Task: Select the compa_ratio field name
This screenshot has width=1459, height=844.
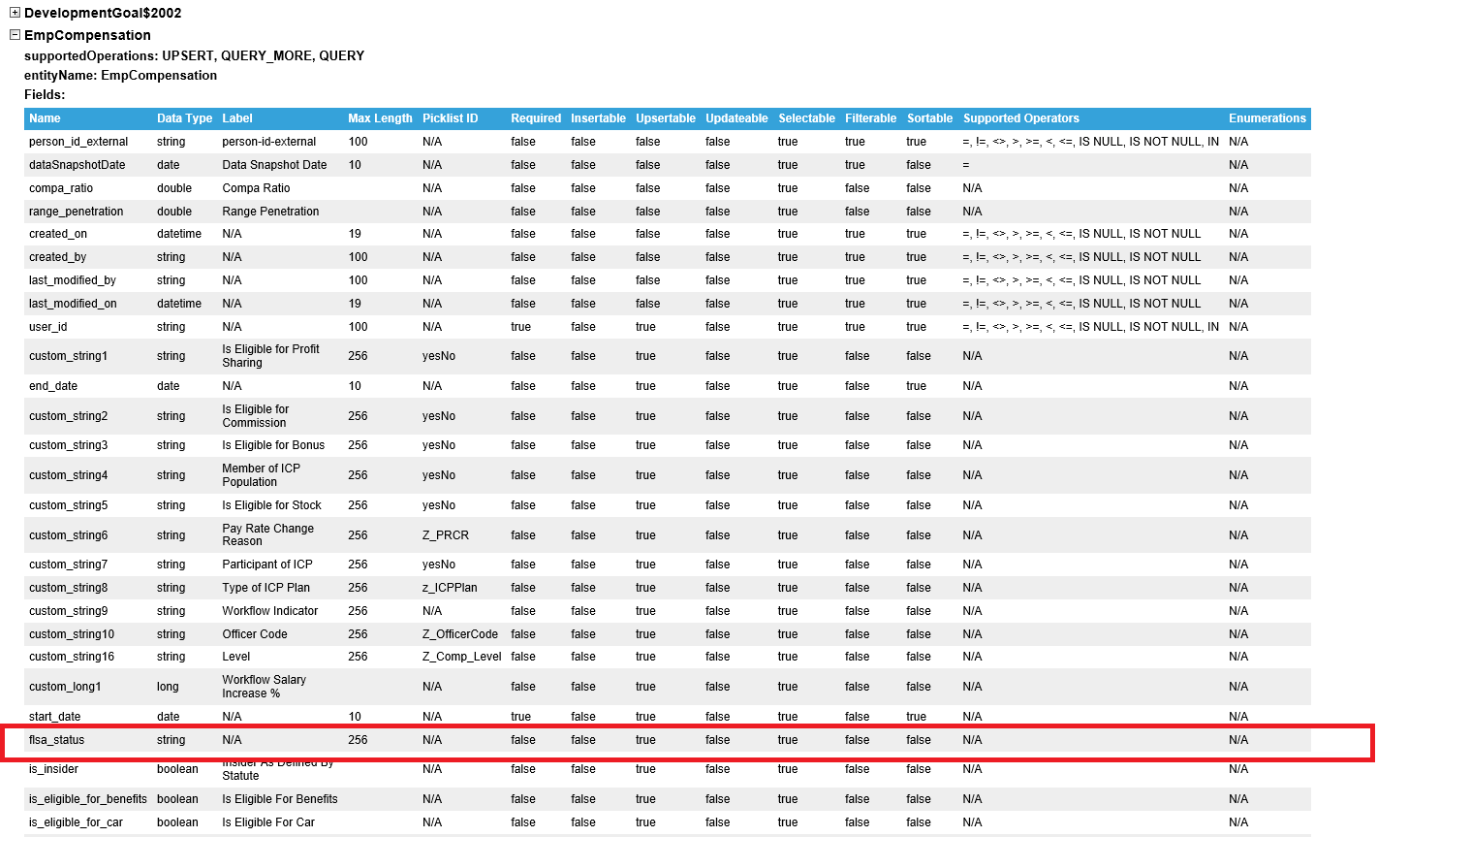Action: tap(61, 188)
